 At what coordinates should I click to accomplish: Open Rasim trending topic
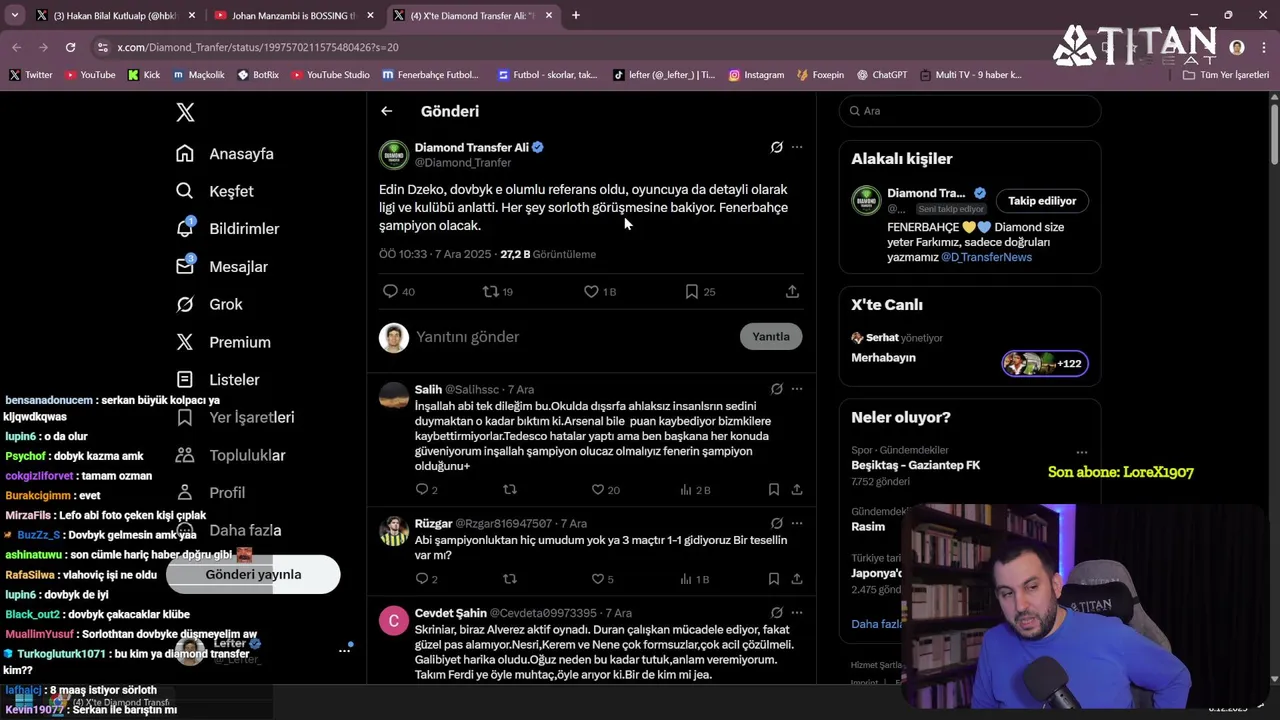pos(868,527)
